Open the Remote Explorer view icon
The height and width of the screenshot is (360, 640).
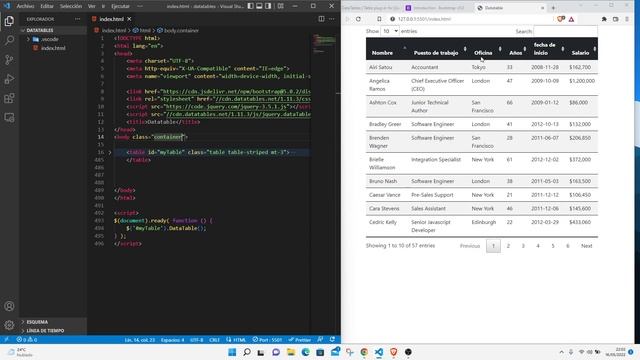[x=9, y=118]
